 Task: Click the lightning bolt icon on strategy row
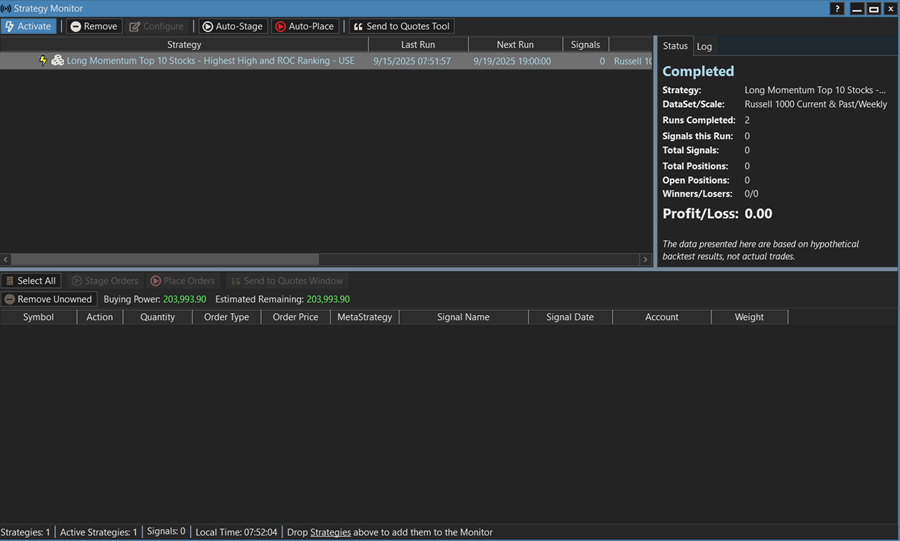pos(43,61)
